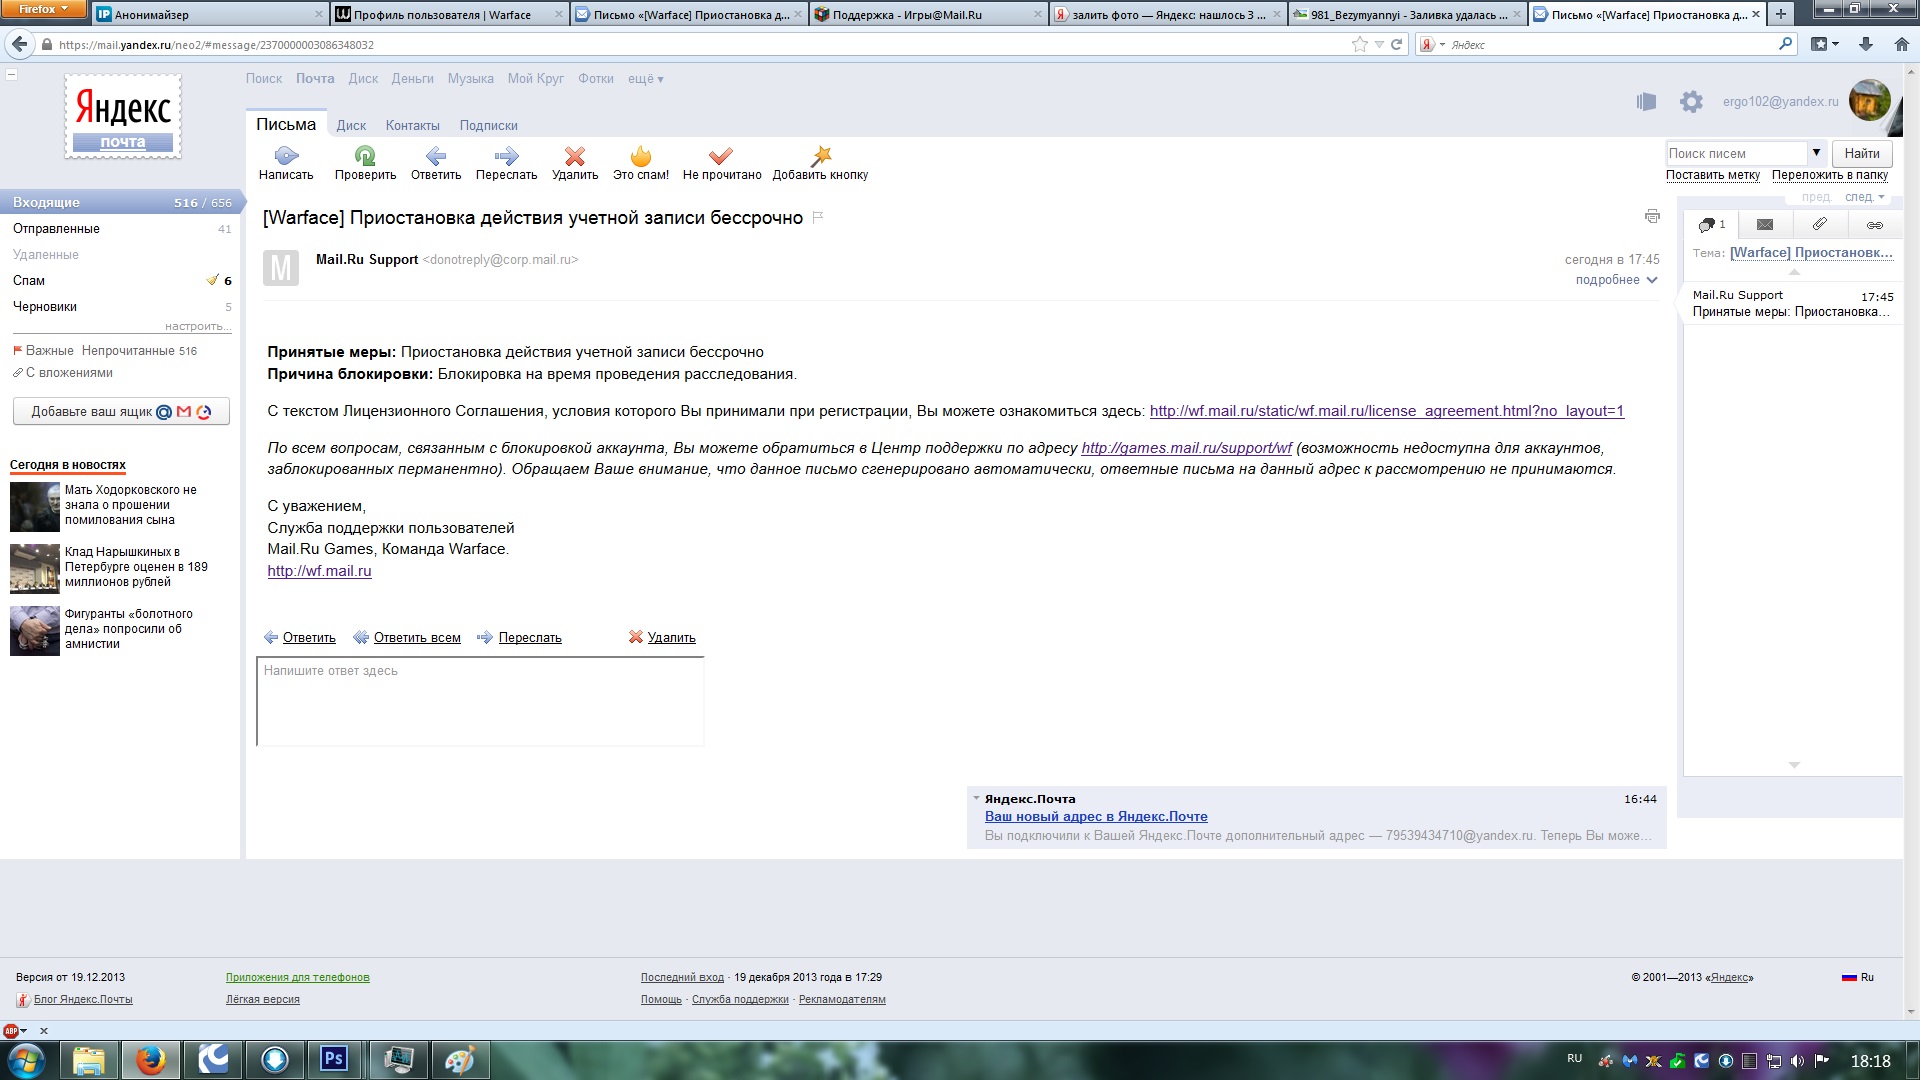Open the Firefox bookmarks menu star button

(x=1825, y=44)
